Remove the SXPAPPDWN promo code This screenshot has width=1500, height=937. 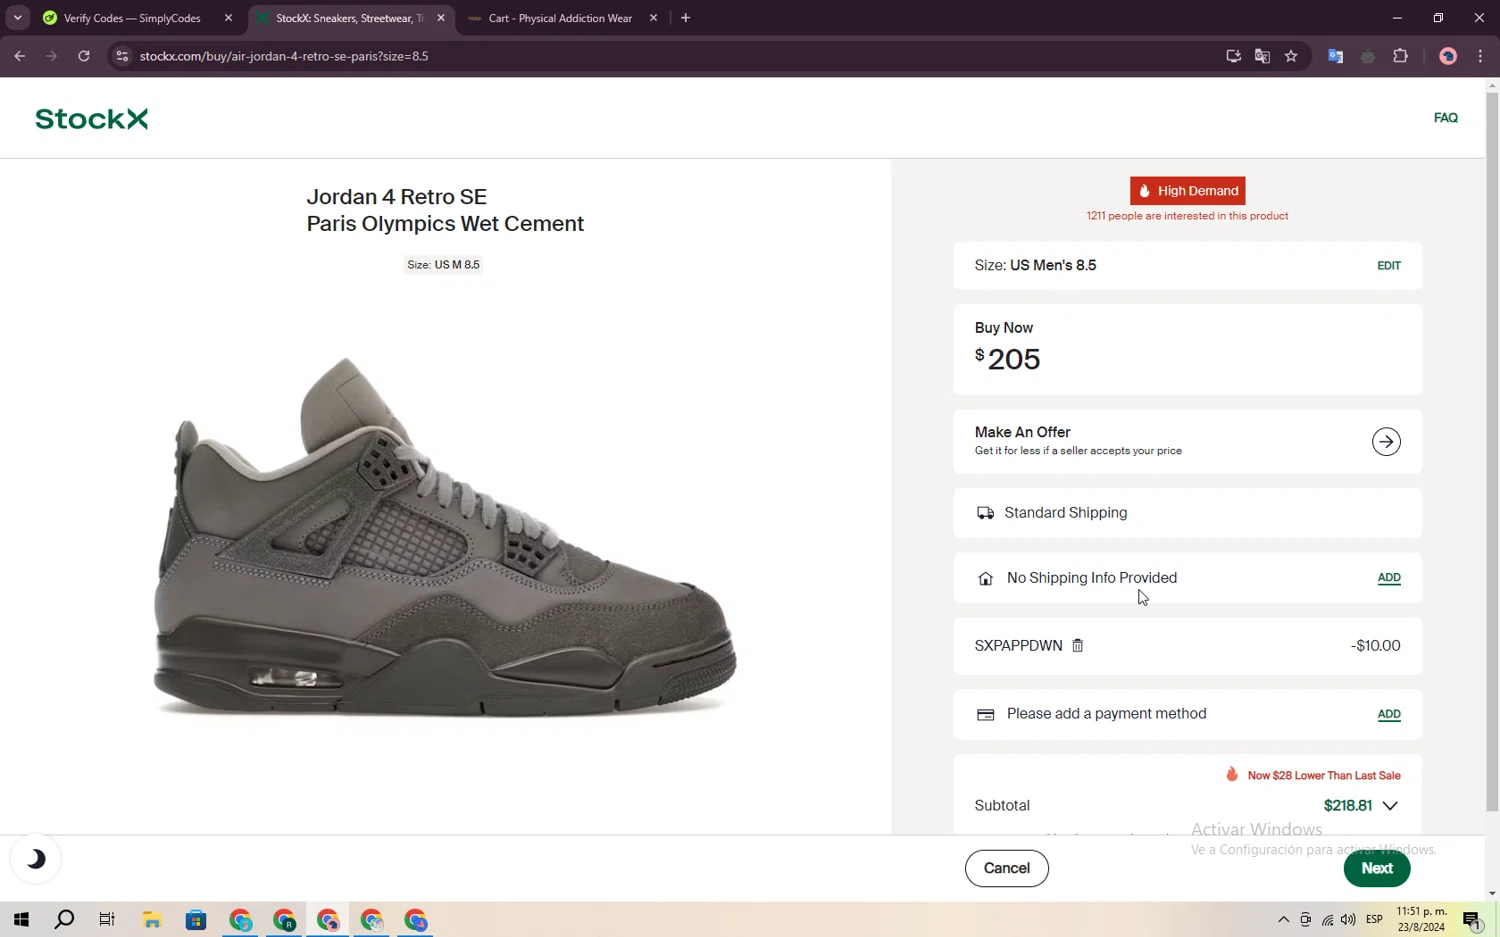coord(1078,646)
